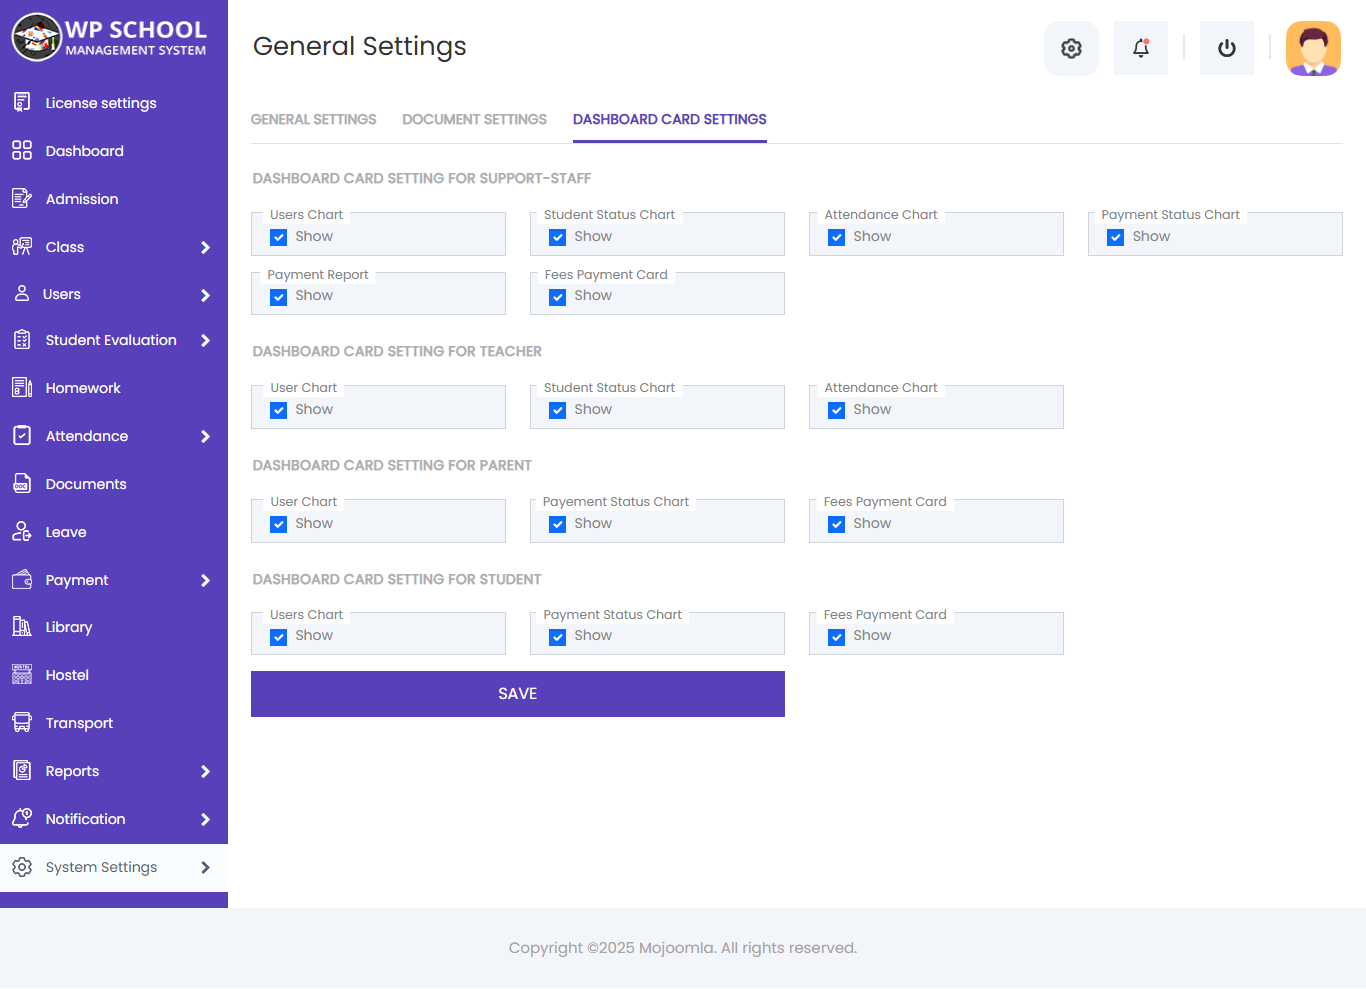Click the Student Evaluation icon
Viewport: 1366px width, 989px height.
click(x=22, y=340)
